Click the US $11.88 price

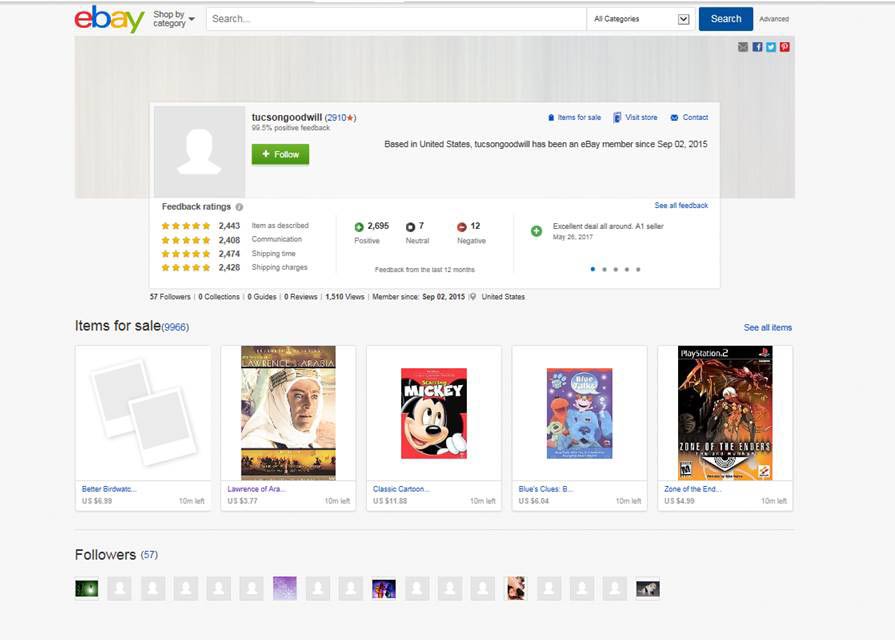(x=390, y=501)
